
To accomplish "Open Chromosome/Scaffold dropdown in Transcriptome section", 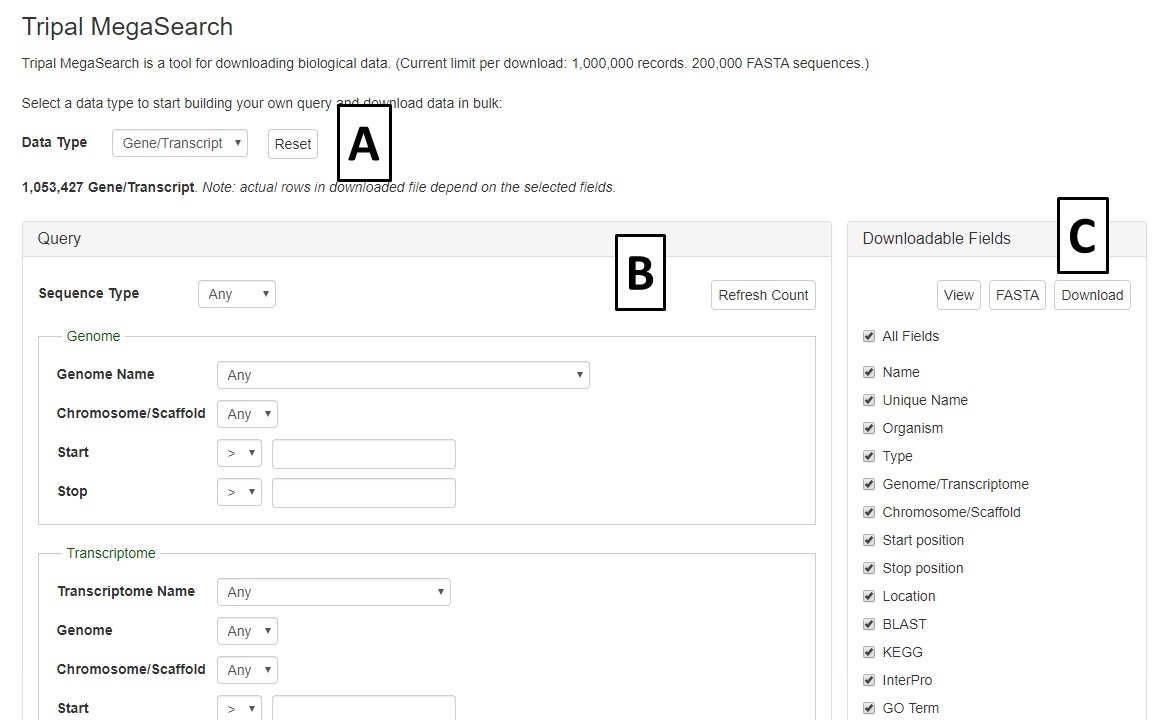I will [247, 669].
